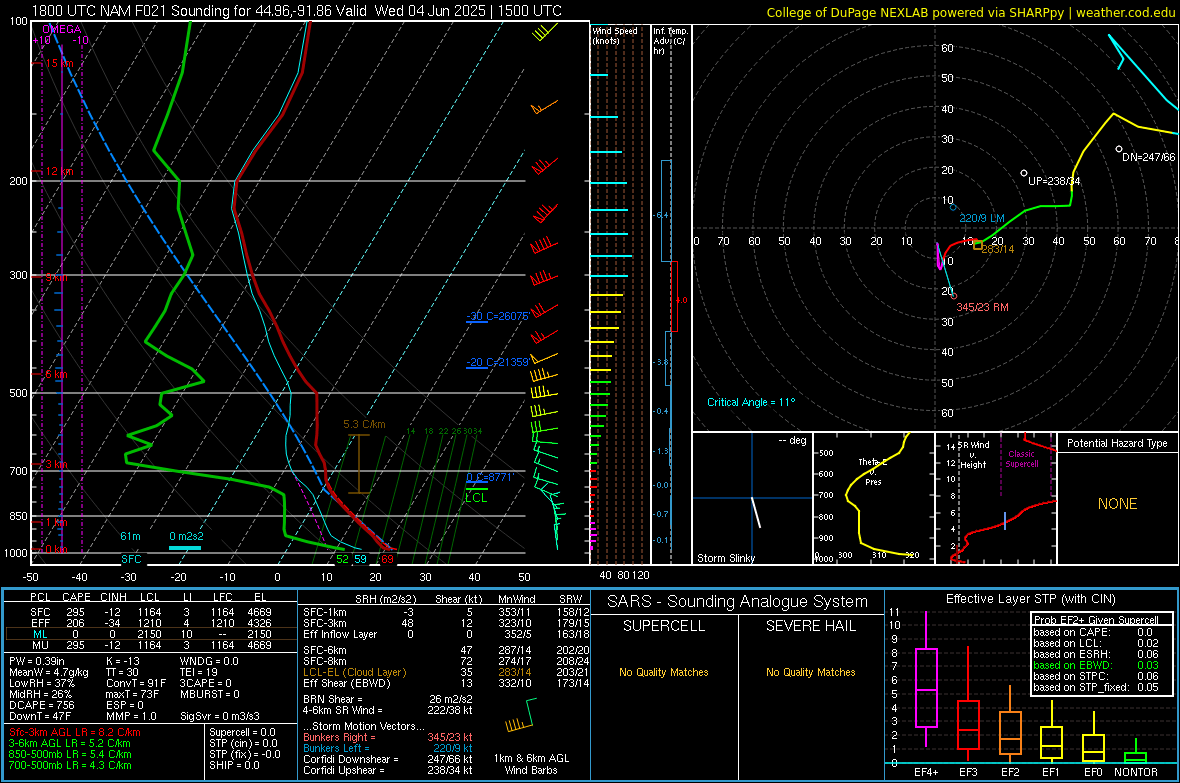Viewport: 1180px width, 783px height.
Task: Select the EFF parcel row
Action: coord(151,623)
